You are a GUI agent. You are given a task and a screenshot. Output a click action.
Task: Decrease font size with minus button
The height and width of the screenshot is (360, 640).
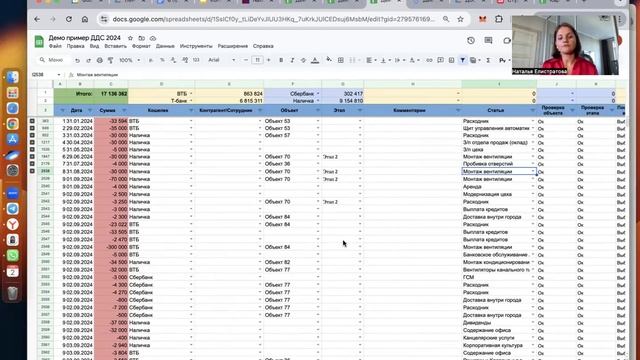coord(246,60)
